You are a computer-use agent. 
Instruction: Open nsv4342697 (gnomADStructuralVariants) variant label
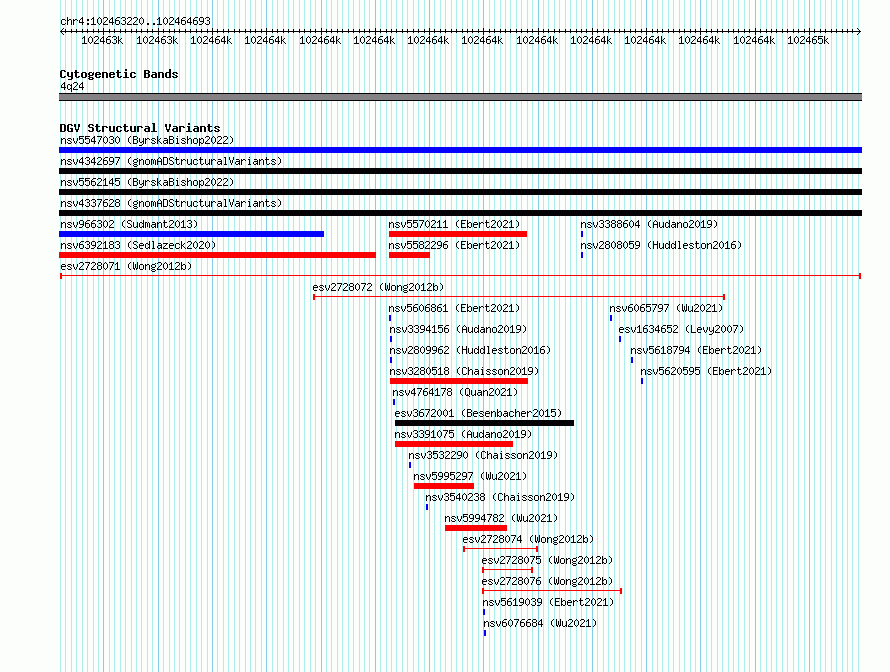171,161
